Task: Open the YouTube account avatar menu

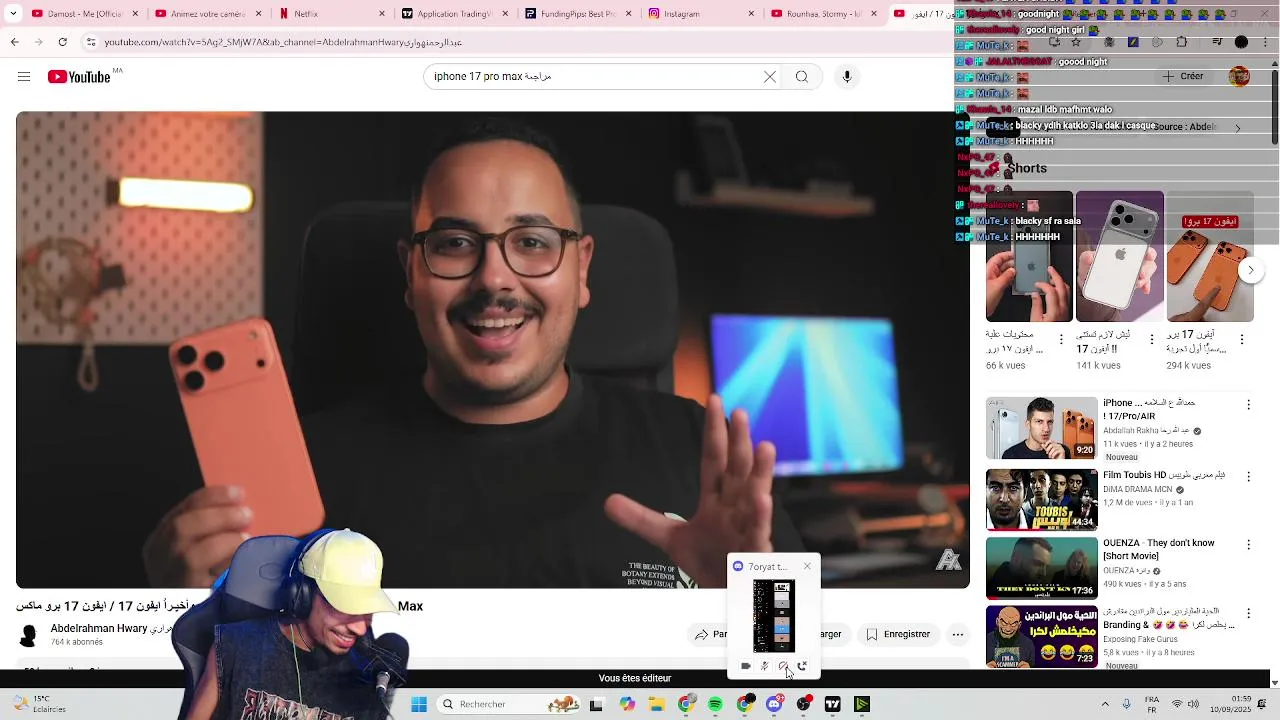Action: [1239, 77]
